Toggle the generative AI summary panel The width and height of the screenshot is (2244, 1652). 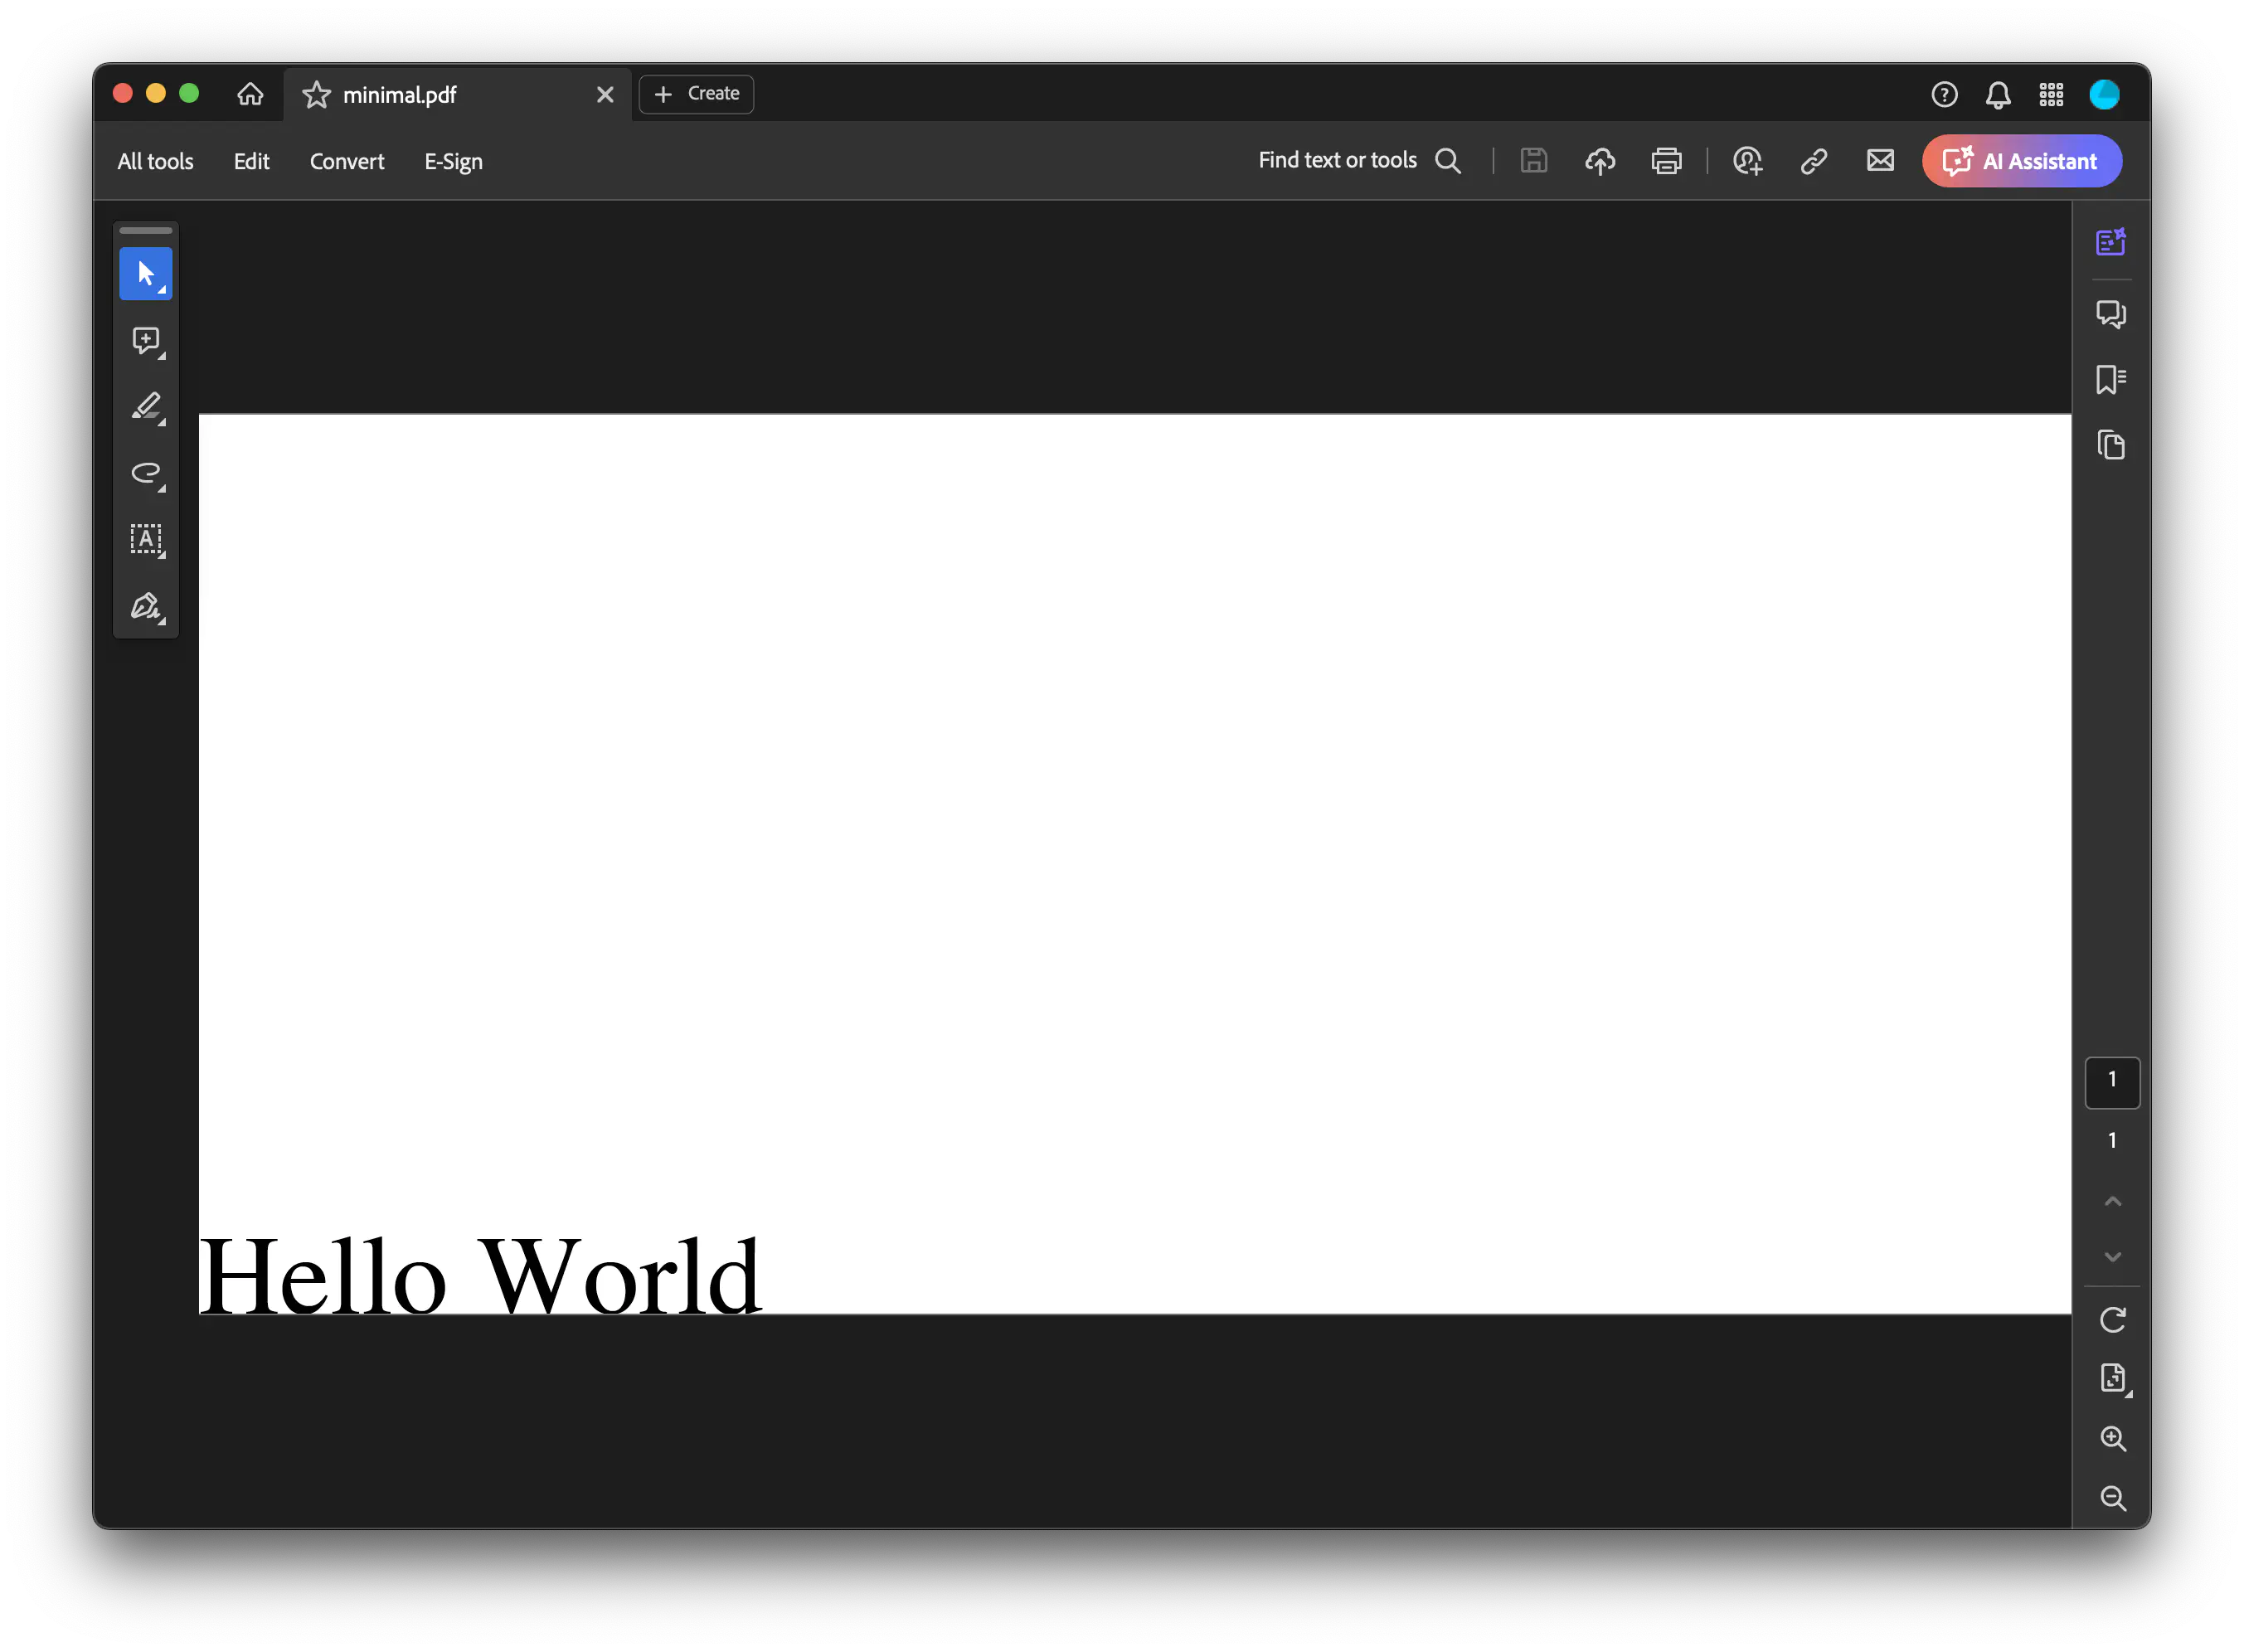(x=2112, y=240)
